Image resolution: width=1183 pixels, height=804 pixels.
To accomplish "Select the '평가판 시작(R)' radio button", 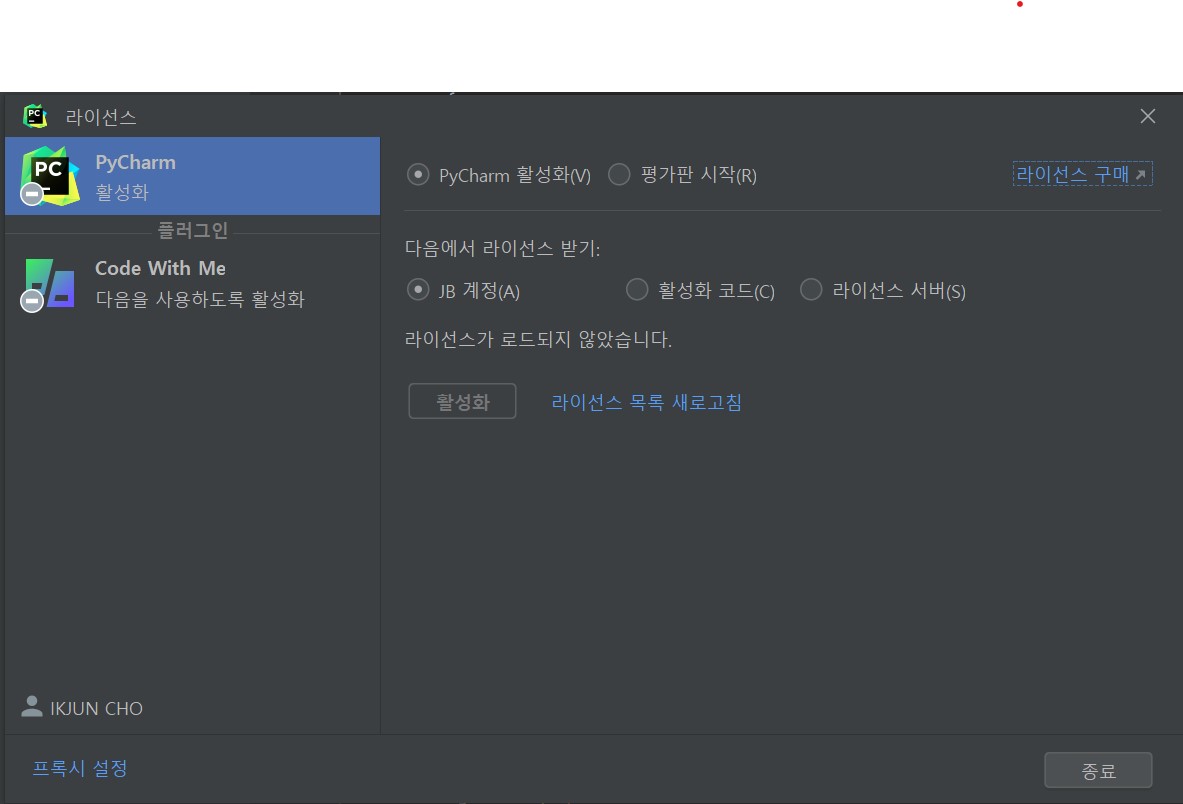I will (x=619, y=175).
